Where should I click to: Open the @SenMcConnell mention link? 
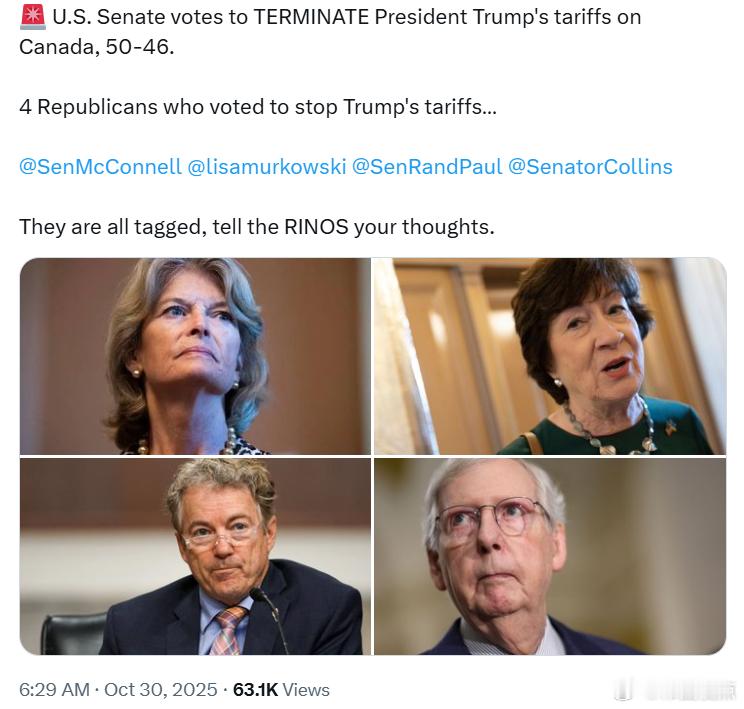pos(100,166)
